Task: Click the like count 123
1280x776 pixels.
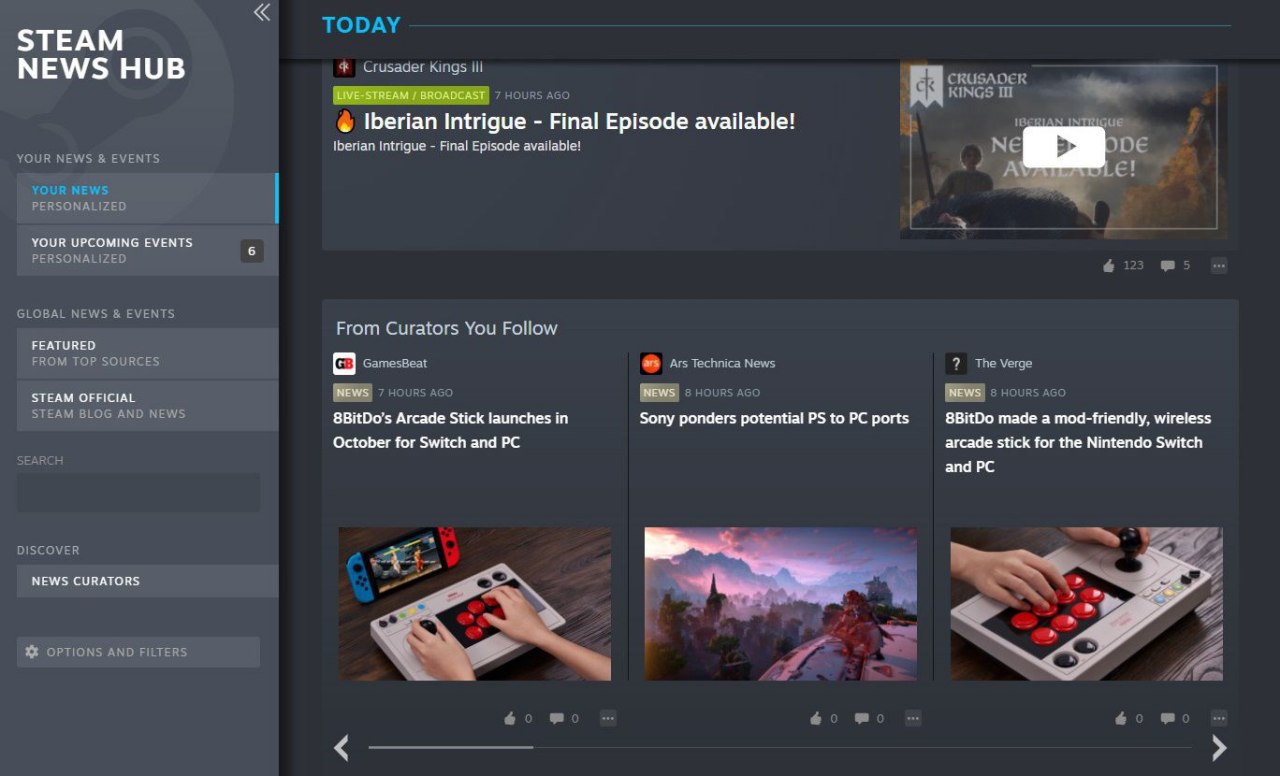Action: 1133,266
